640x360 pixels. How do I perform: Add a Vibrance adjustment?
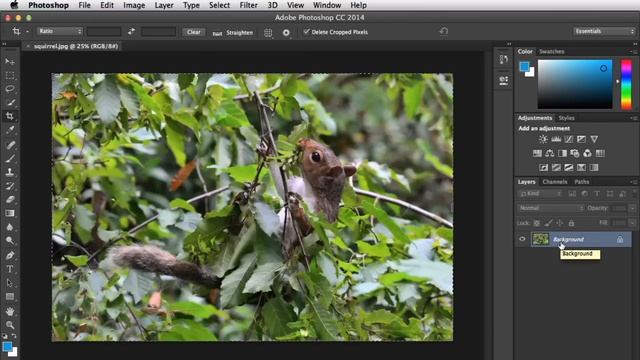(x=594, y=140)
